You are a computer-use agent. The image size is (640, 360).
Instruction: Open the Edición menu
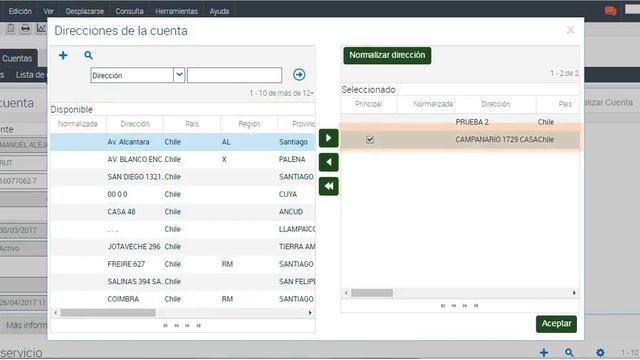20,11
